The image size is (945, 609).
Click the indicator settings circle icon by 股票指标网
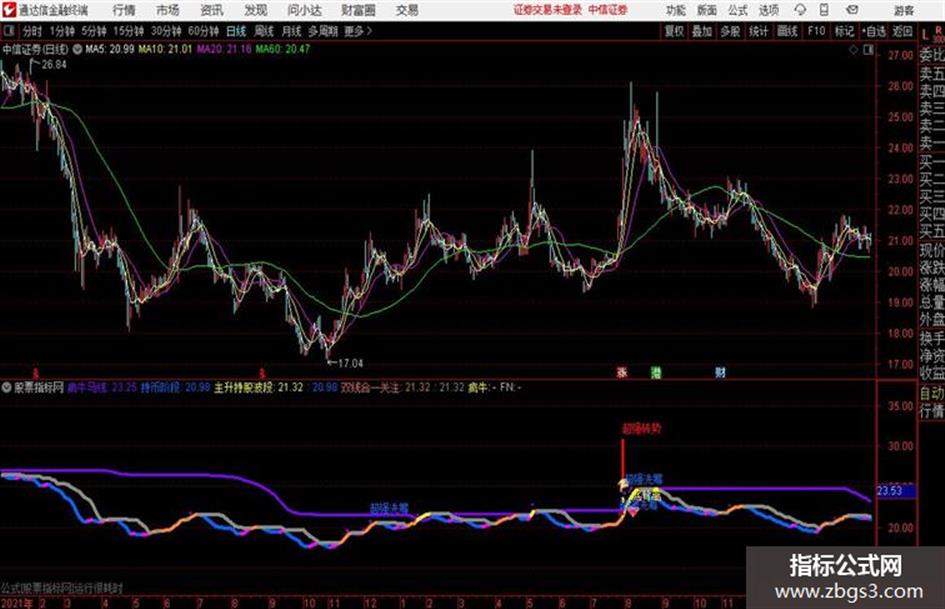pyautogui.click(x=7, y=387)
